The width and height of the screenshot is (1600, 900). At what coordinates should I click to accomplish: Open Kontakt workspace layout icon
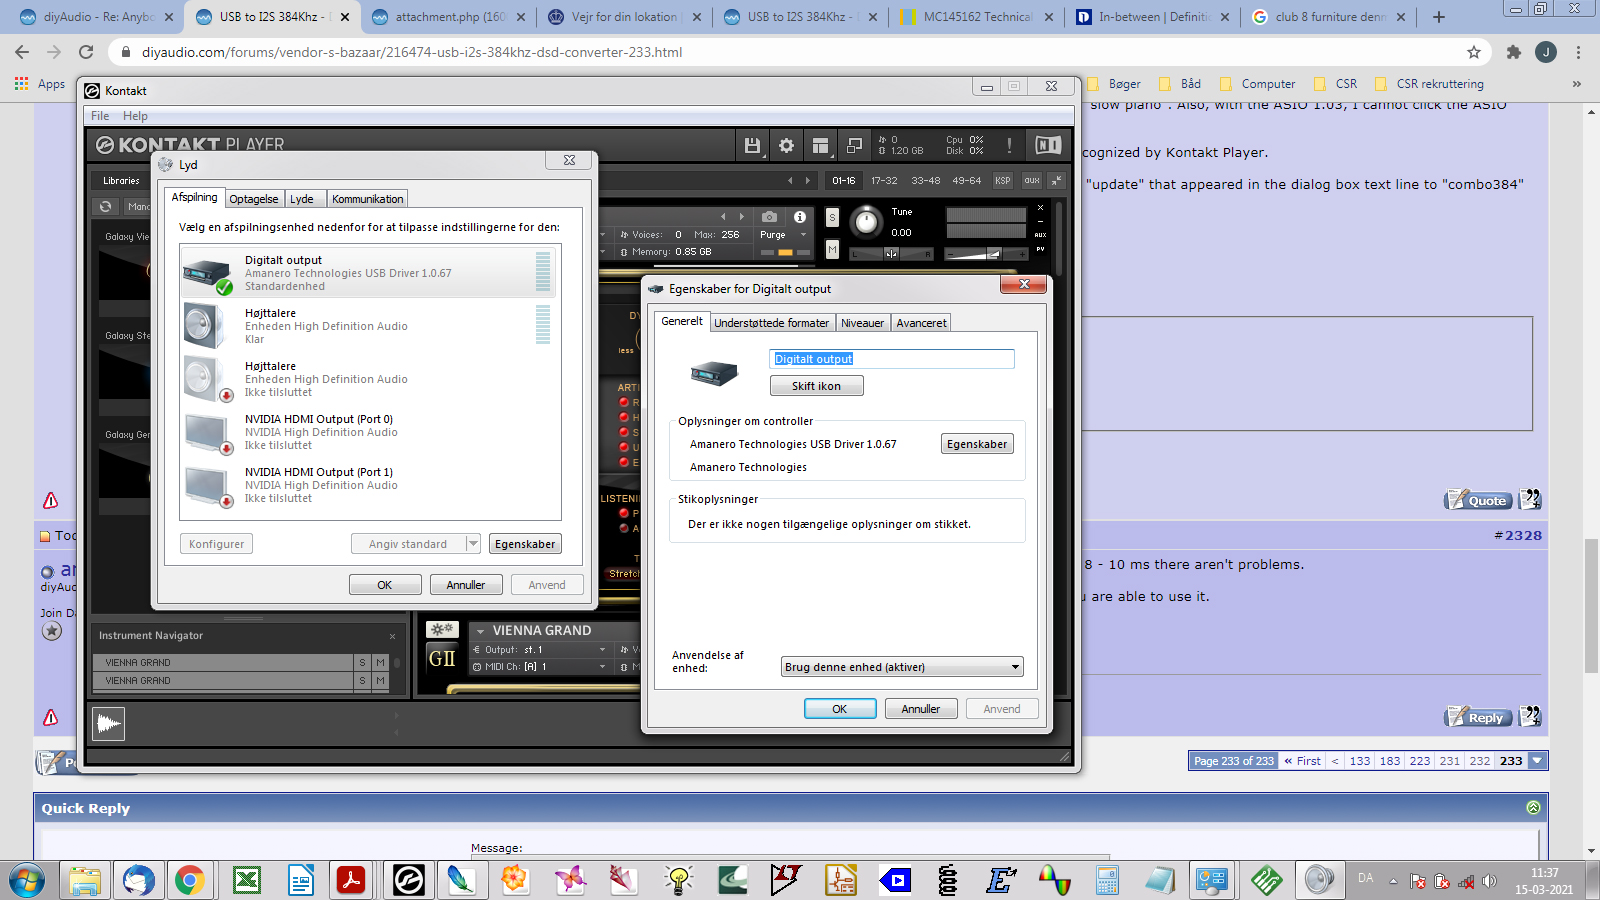pos(820,146)
